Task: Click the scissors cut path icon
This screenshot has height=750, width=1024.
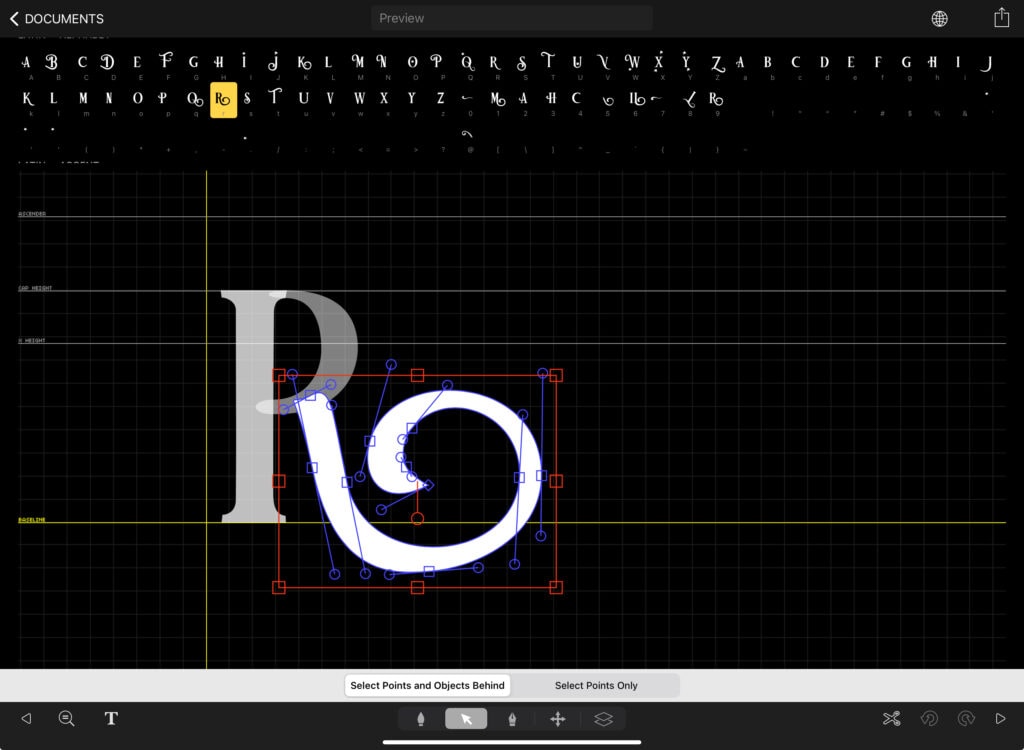Action: 891,718
